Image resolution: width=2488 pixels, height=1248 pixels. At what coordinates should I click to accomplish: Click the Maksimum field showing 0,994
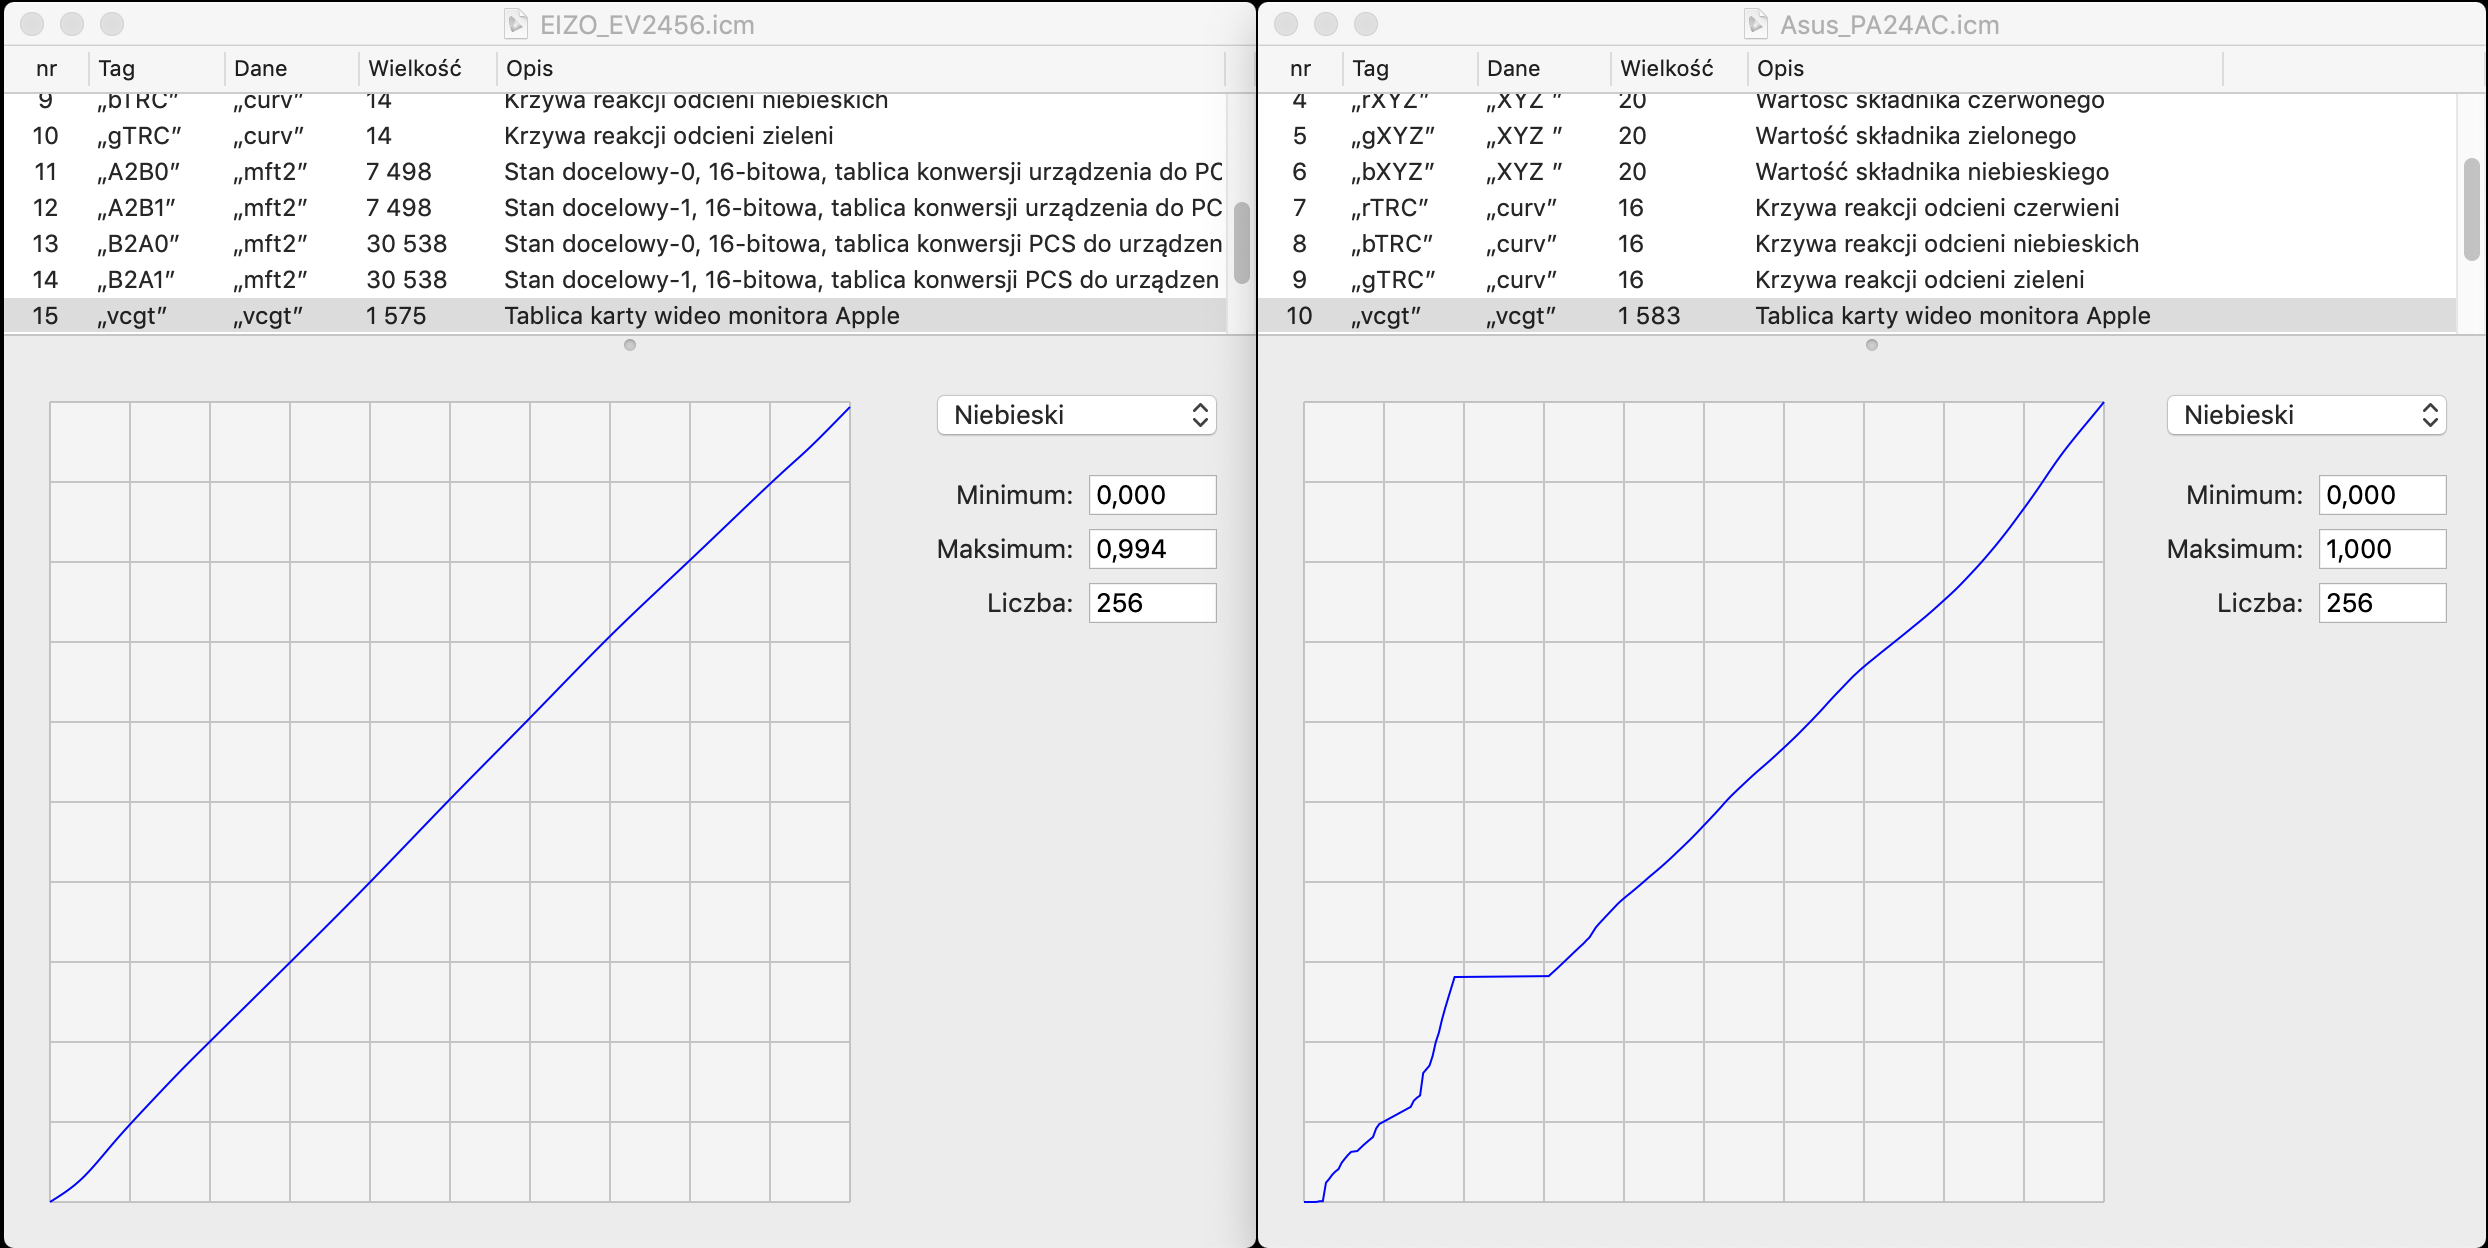tap(1152, 549)
